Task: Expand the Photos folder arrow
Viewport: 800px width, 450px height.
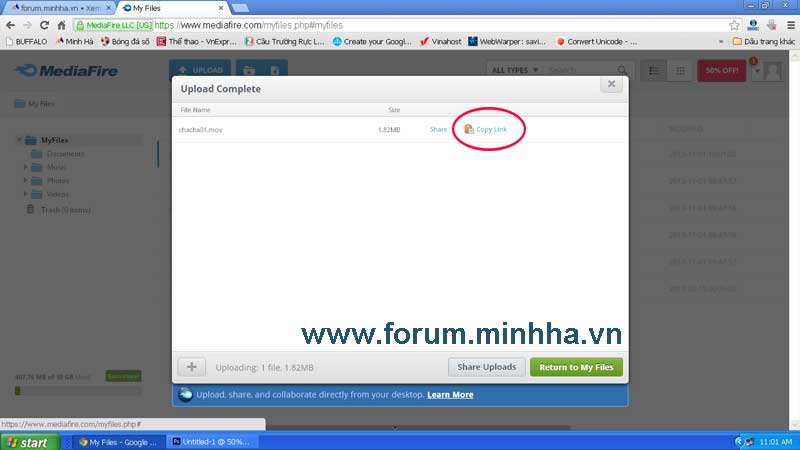Action: [x=25, y=180]
